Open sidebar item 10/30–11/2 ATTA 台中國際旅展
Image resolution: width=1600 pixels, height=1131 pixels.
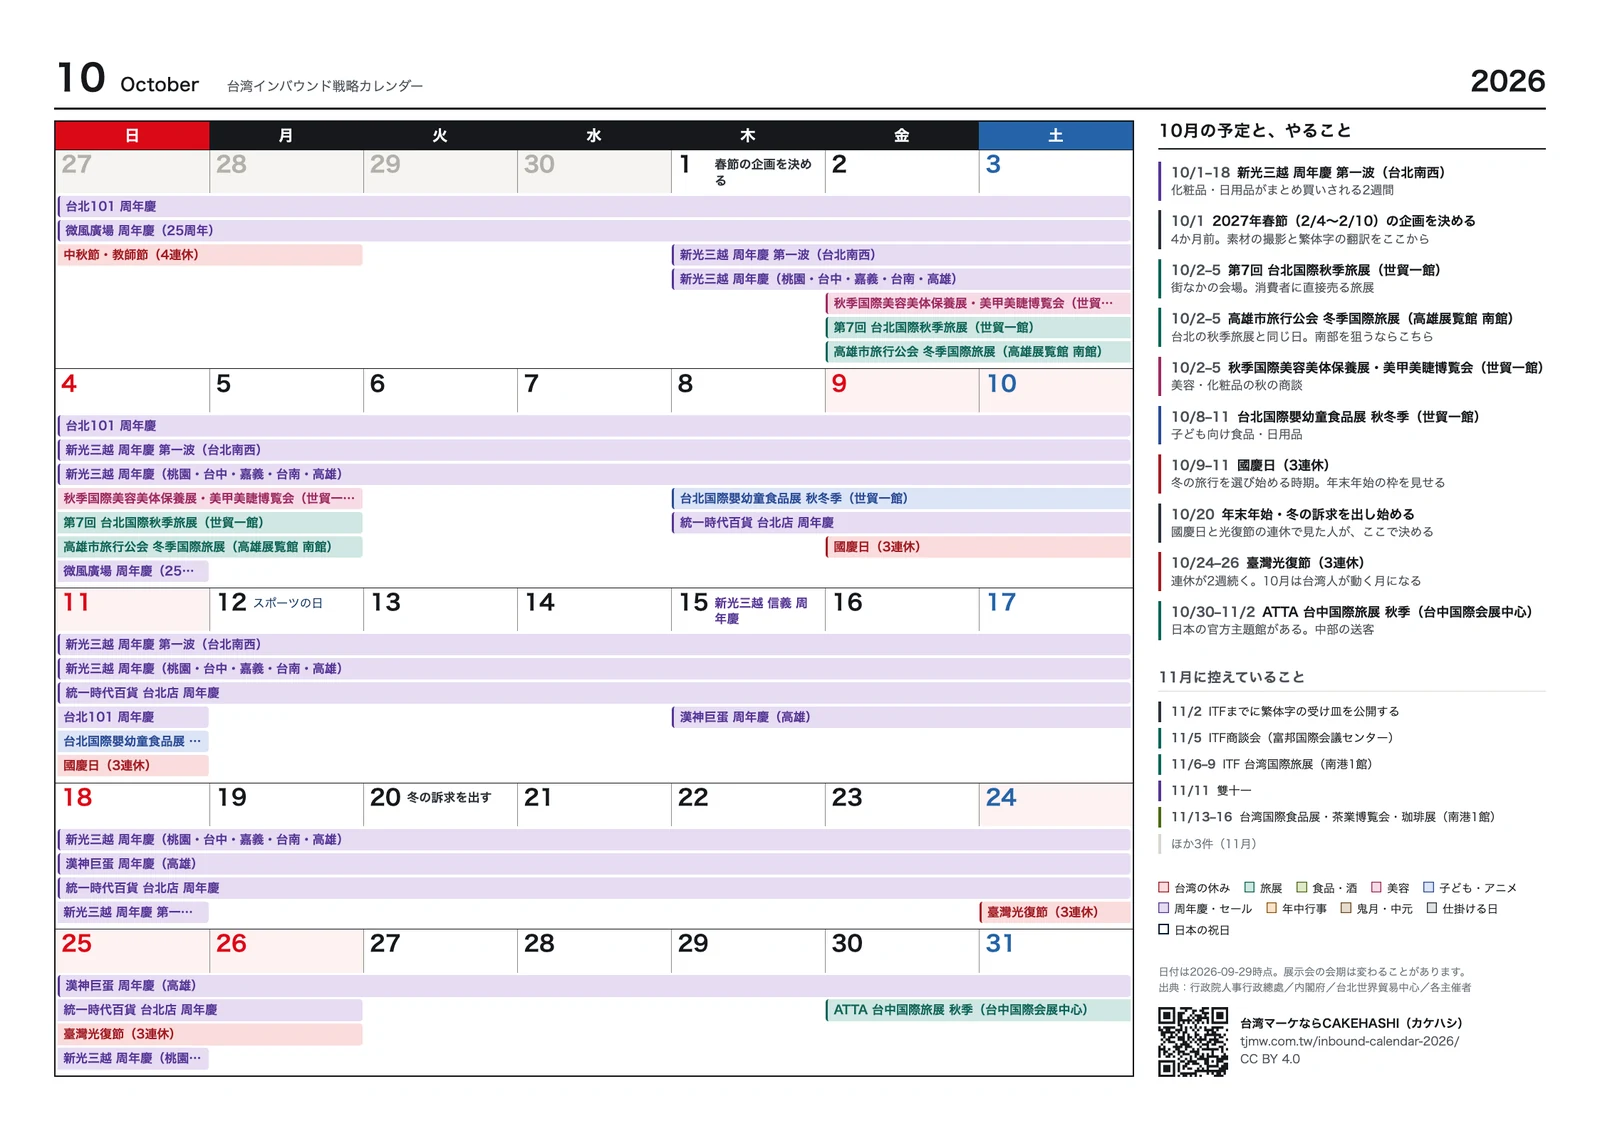(1352, 621)
